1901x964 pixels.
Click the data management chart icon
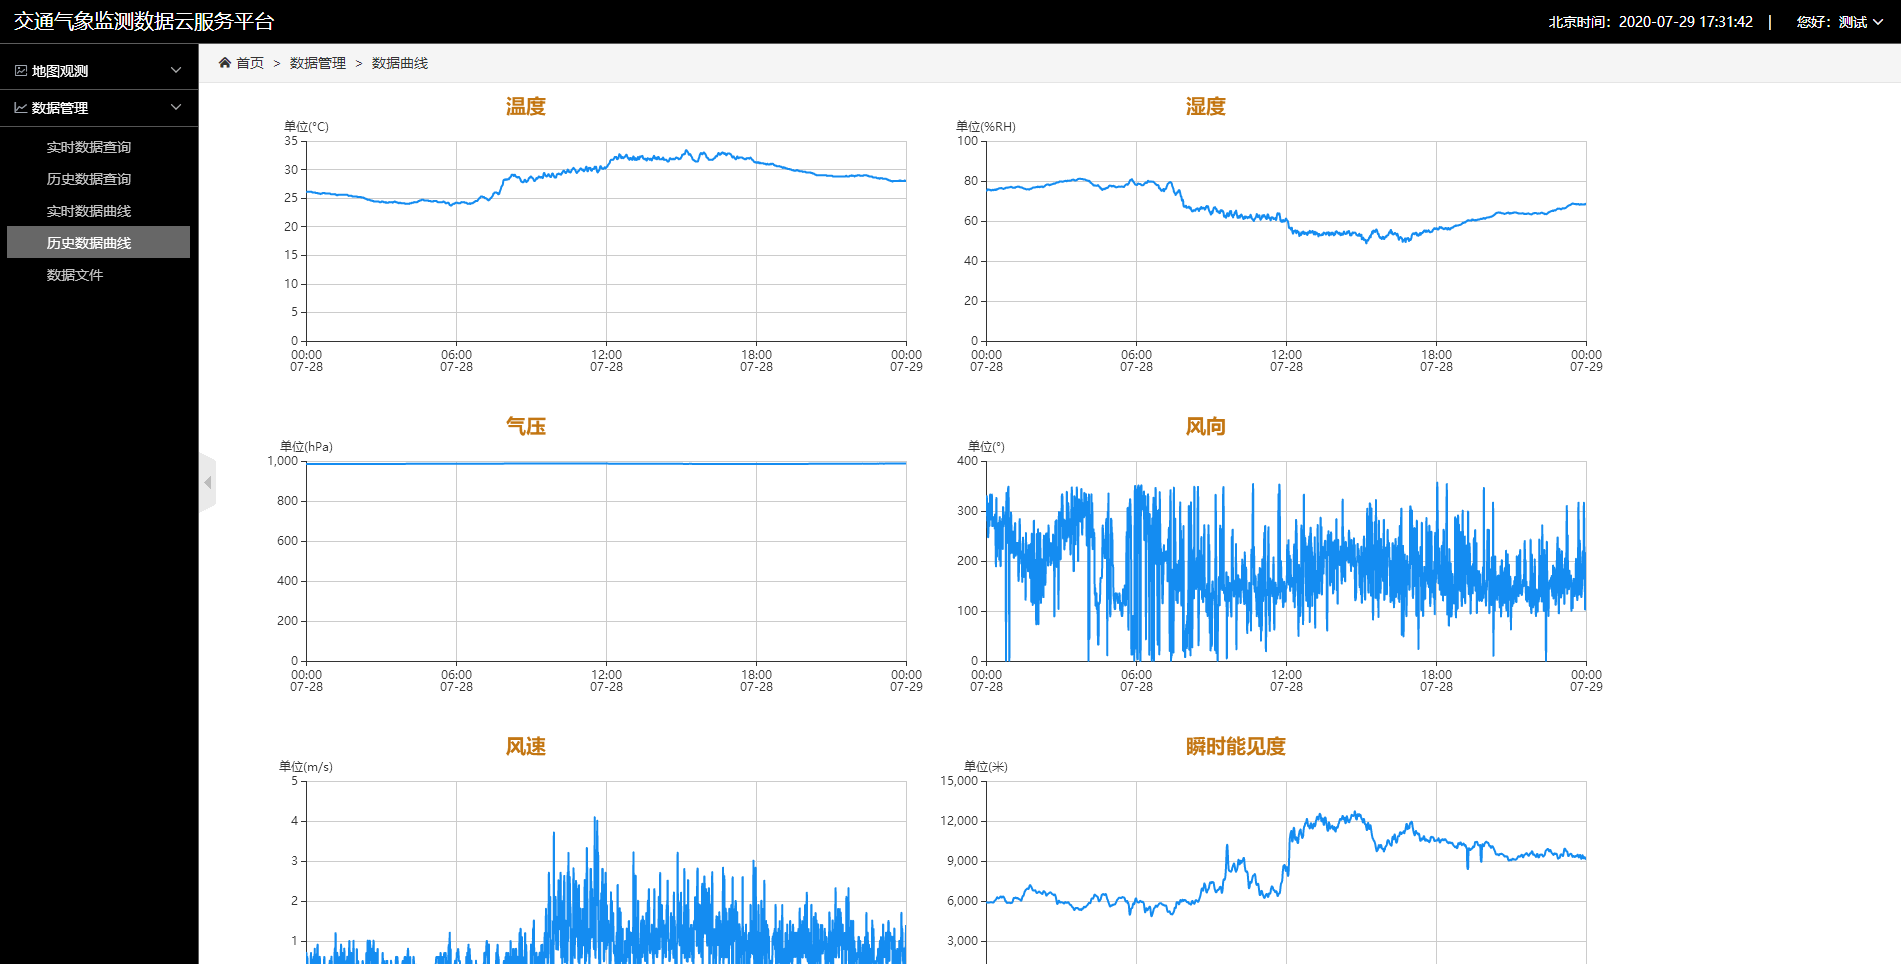click(x=21, y=108)
